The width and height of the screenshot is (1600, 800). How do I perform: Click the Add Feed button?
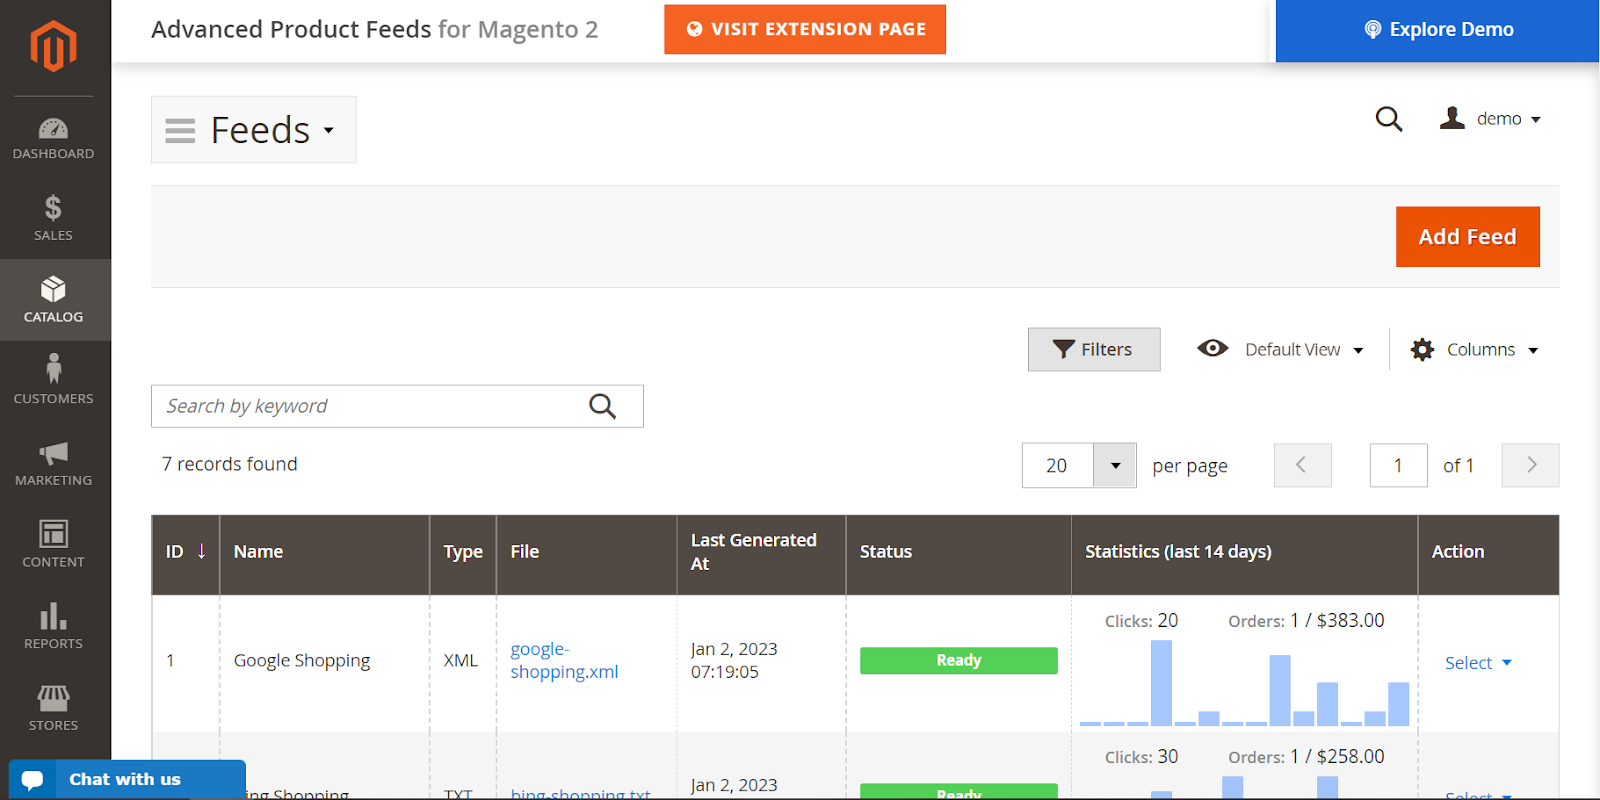pyautogui.click(x=1468, y=237)
